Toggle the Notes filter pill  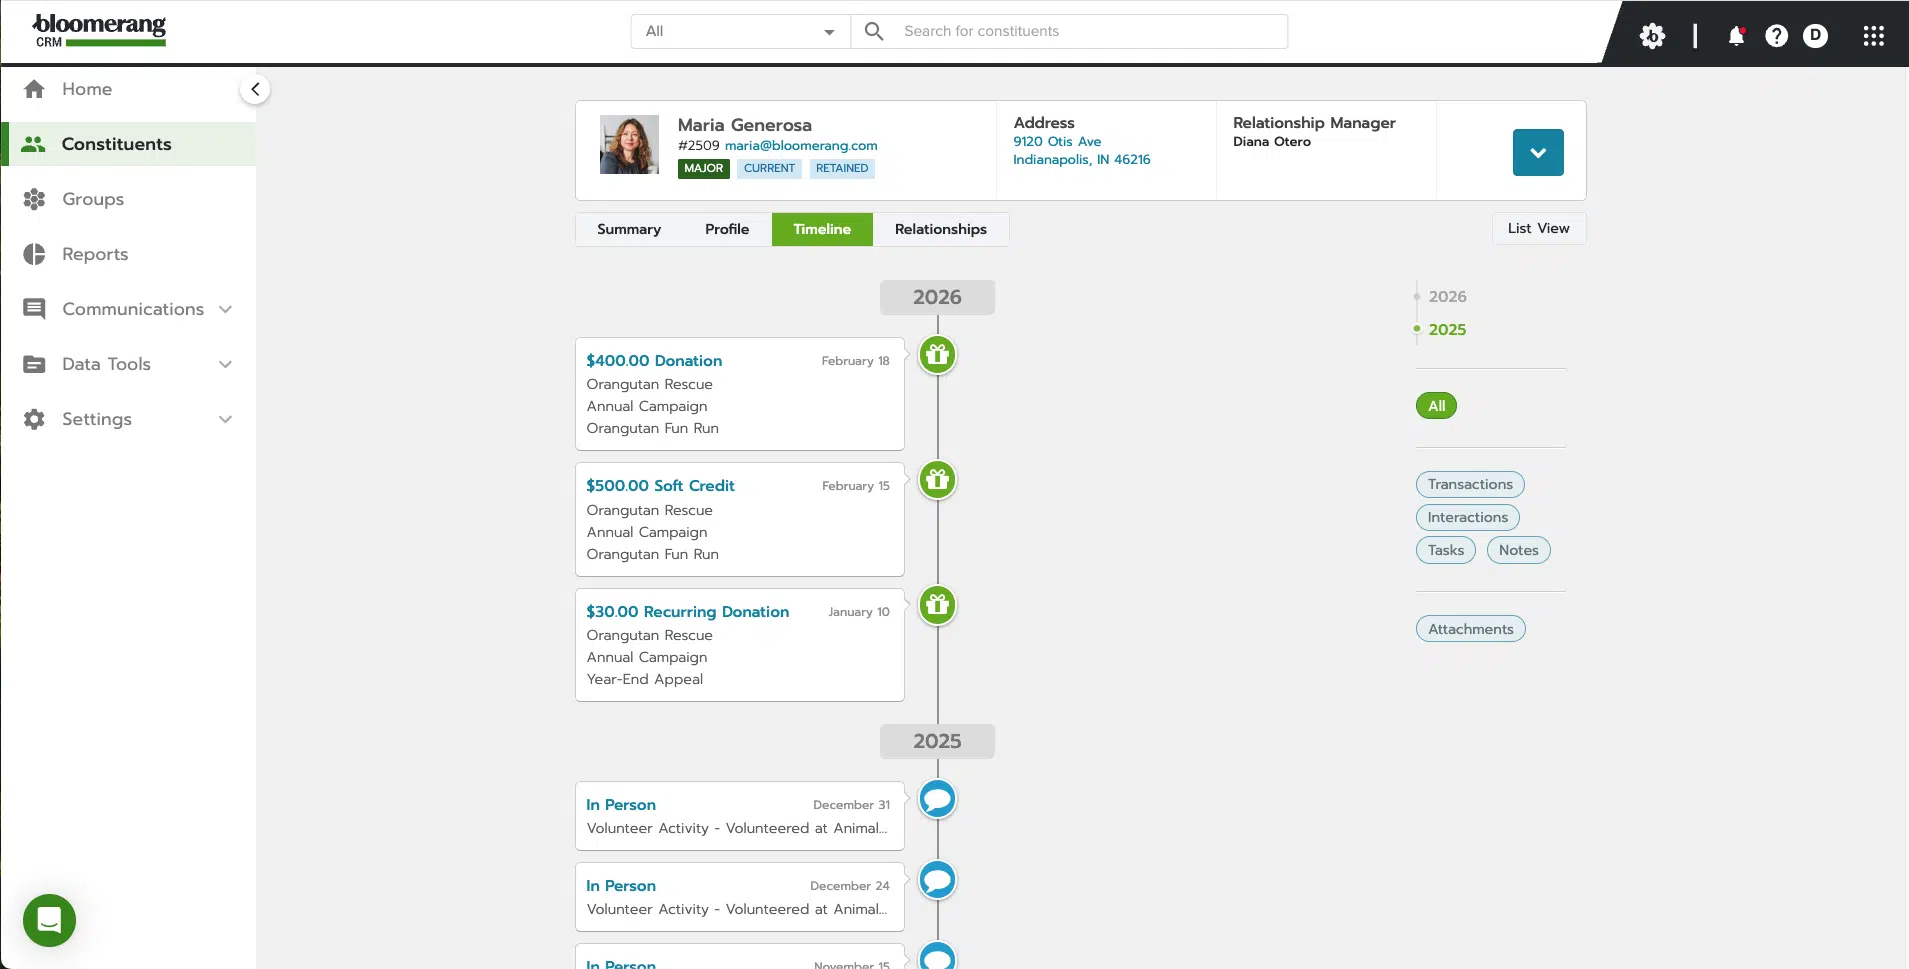click(1517, 549)
